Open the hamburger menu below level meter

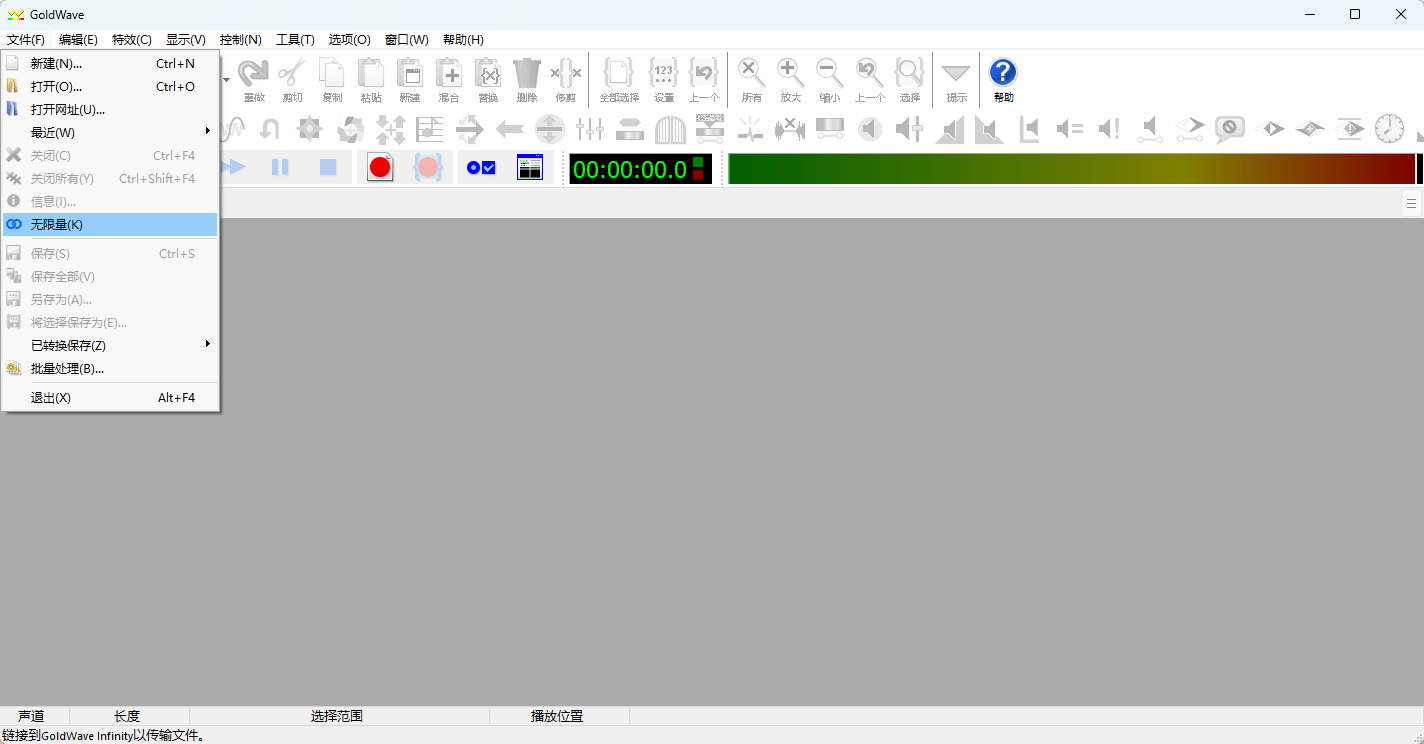pyautogui.click(x=1411, y=204)
